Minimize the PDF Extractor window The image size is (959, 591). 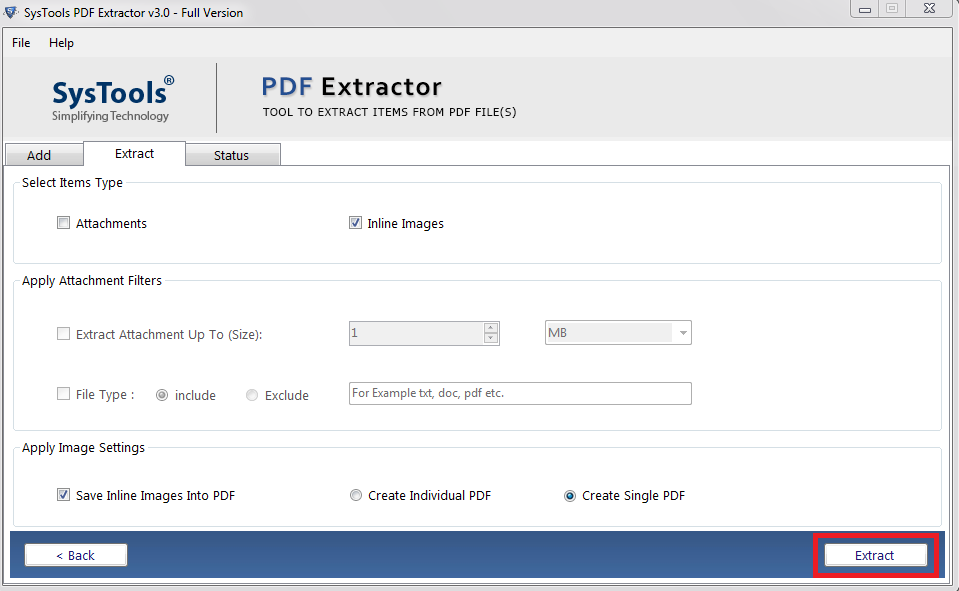[x=864, y=9]
